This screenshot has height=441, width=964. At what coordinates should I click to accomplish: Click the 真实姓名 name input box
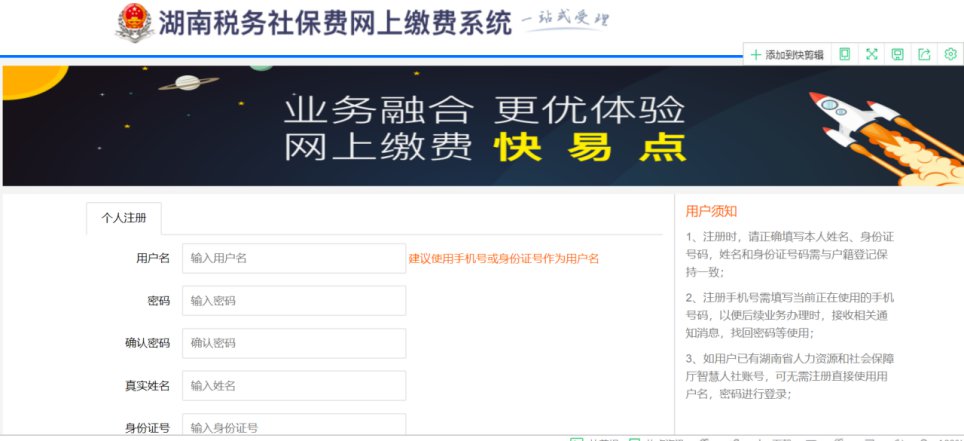click(x=294, y=386)
